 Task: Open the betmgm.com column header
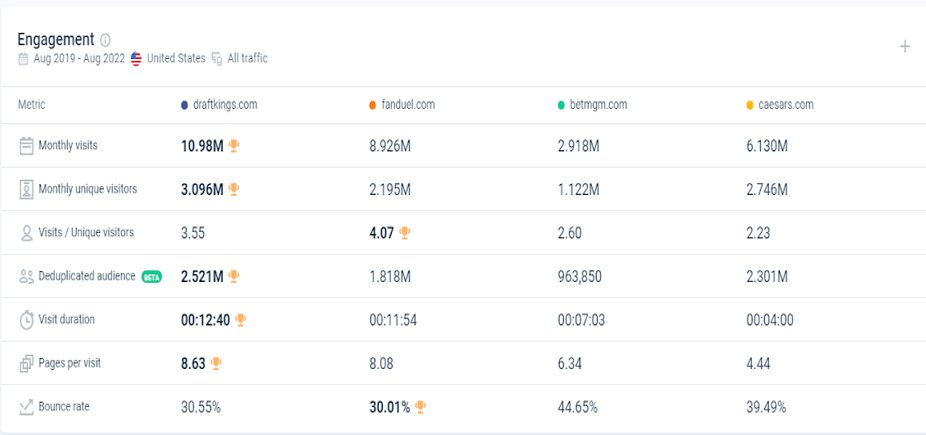598,105
